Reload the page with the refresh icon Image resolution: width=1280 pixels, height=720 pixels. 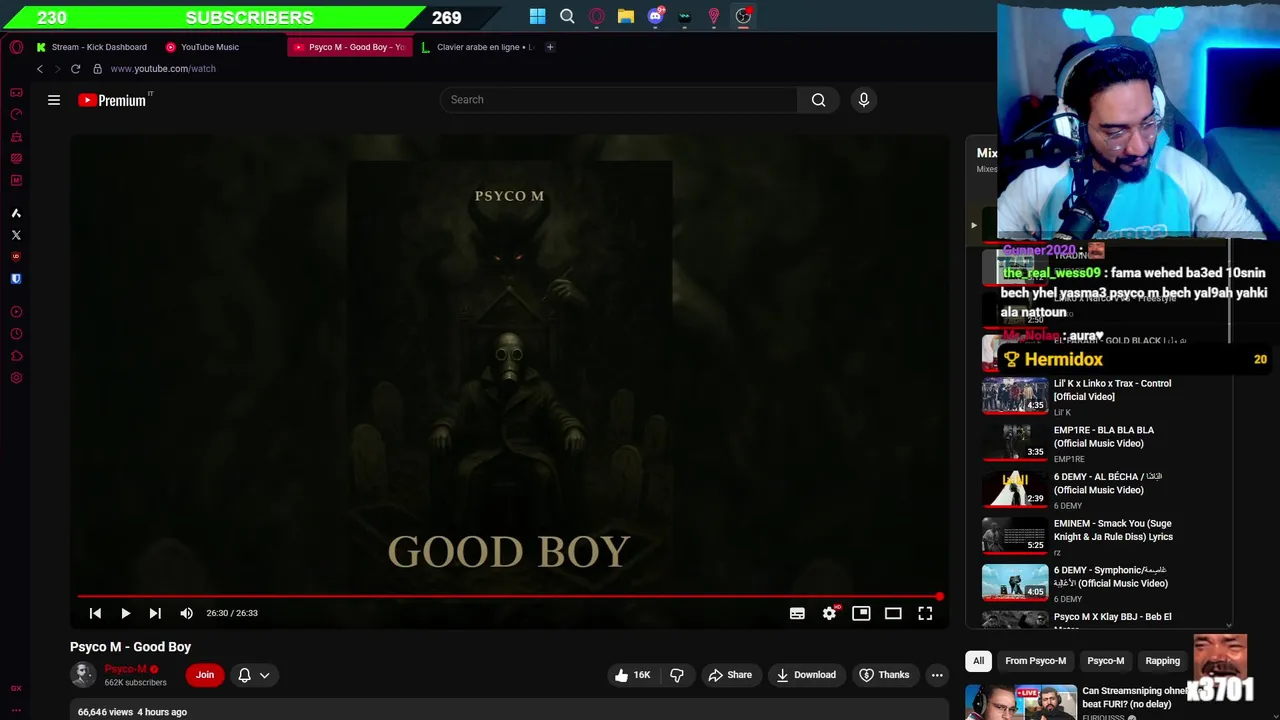75,69
